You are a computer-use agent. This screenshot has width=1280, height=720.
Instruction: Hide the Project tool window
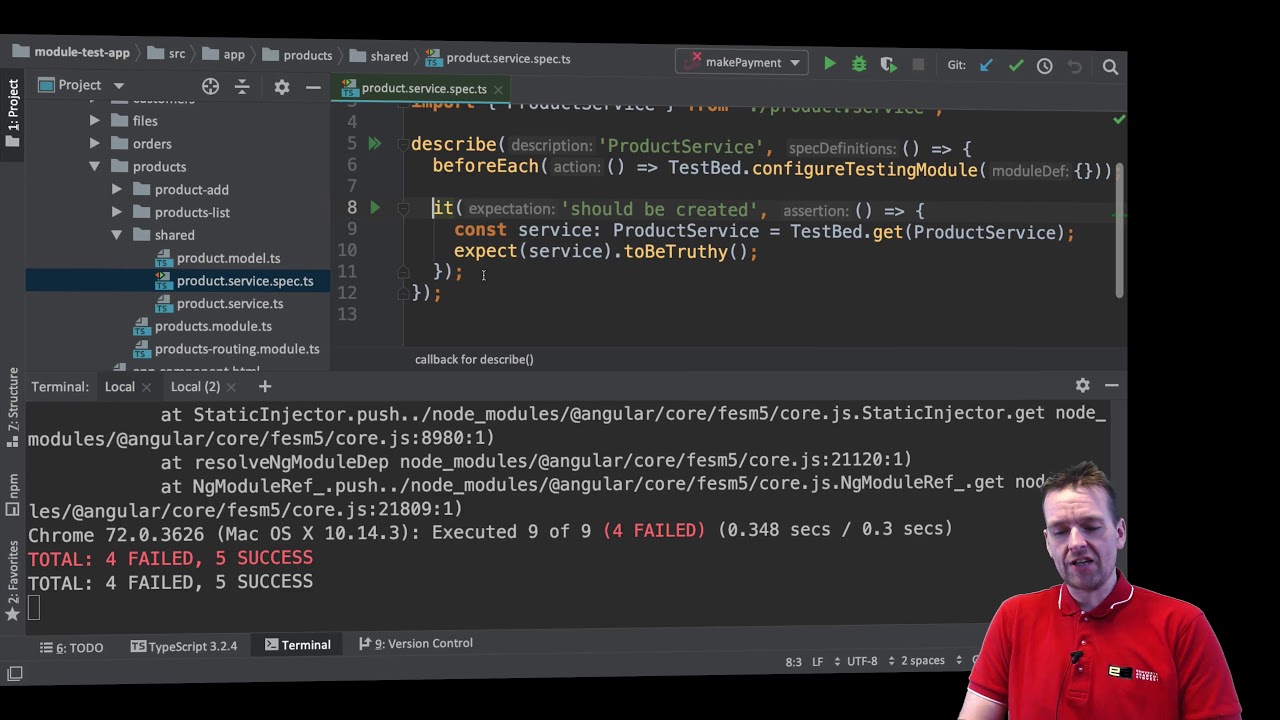(x=313, y=88)
